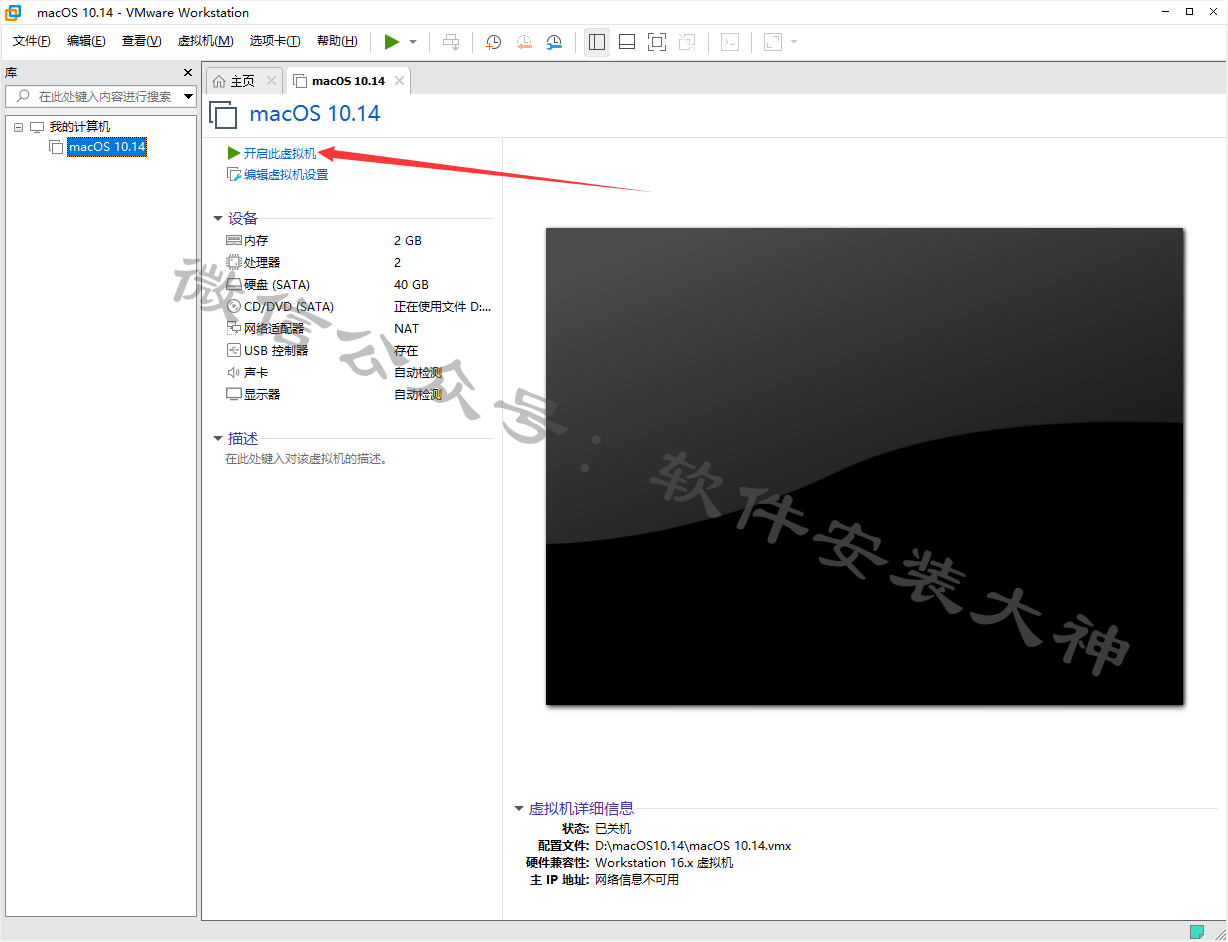Open the 选项卡(T) menu

point(275,41)
